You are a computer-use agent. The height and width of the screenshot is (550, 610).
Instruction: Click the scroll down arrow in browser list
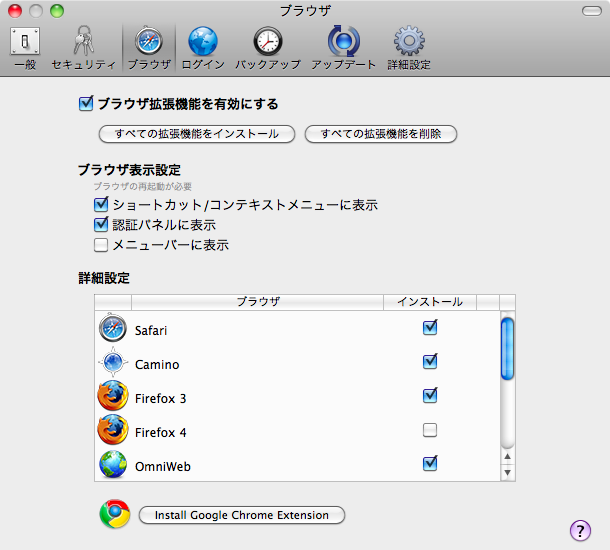pyautogui.click(x=507, y=472)
